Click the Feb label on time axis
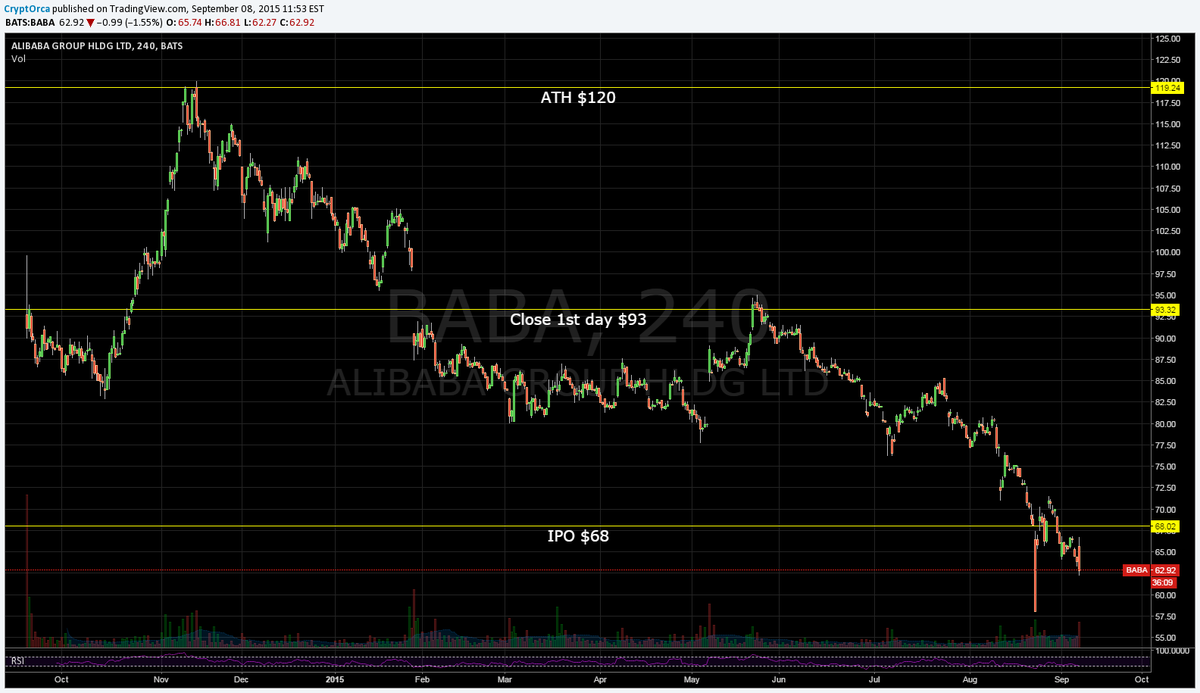Image resolution: width=1200 pixels, height=693 pixels. (x=421, y=679)
